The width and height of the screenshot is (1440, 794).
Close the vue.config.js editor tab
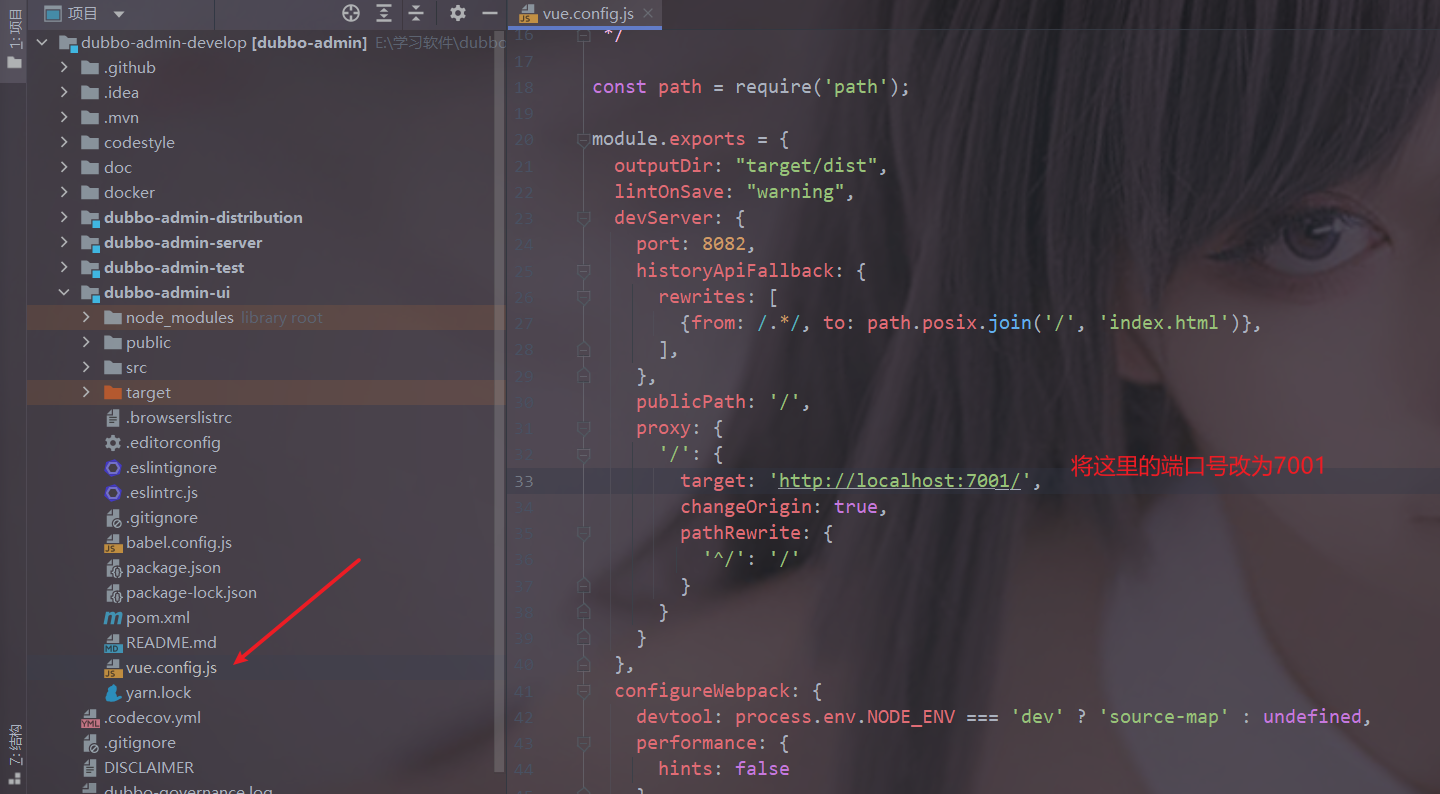point(648,13)
